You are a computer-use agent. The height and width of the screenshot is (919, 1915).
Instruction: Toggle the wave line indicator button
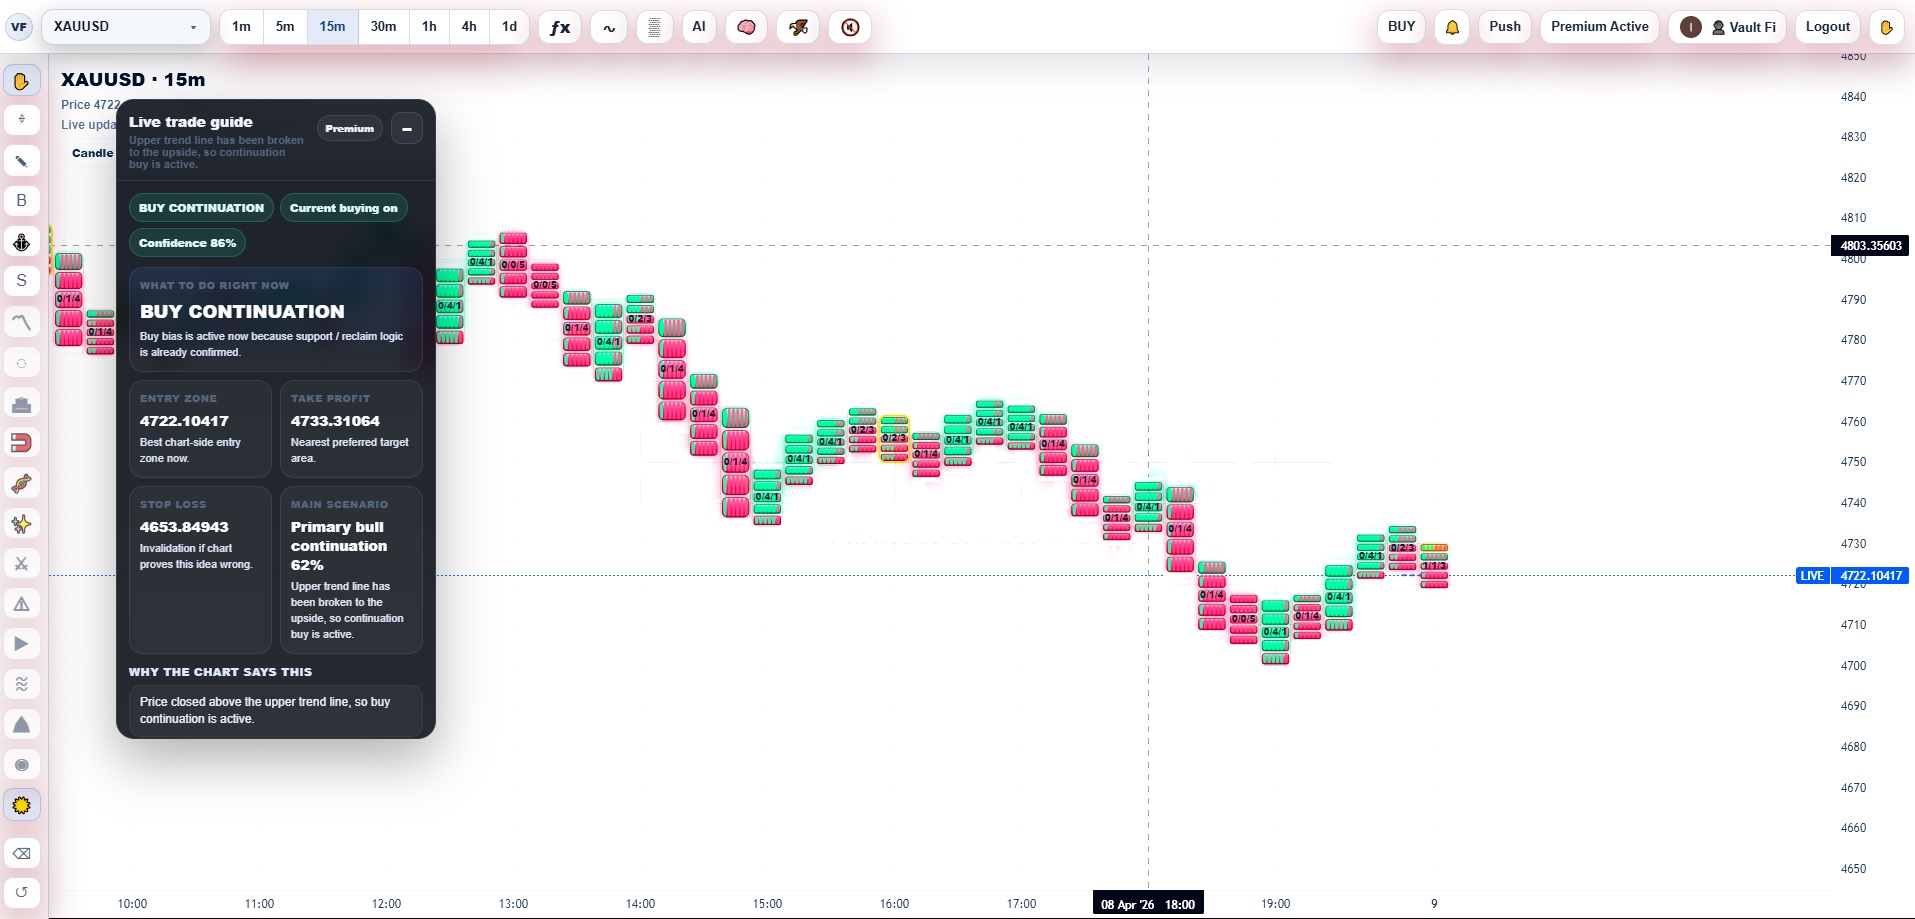point(608,27)
